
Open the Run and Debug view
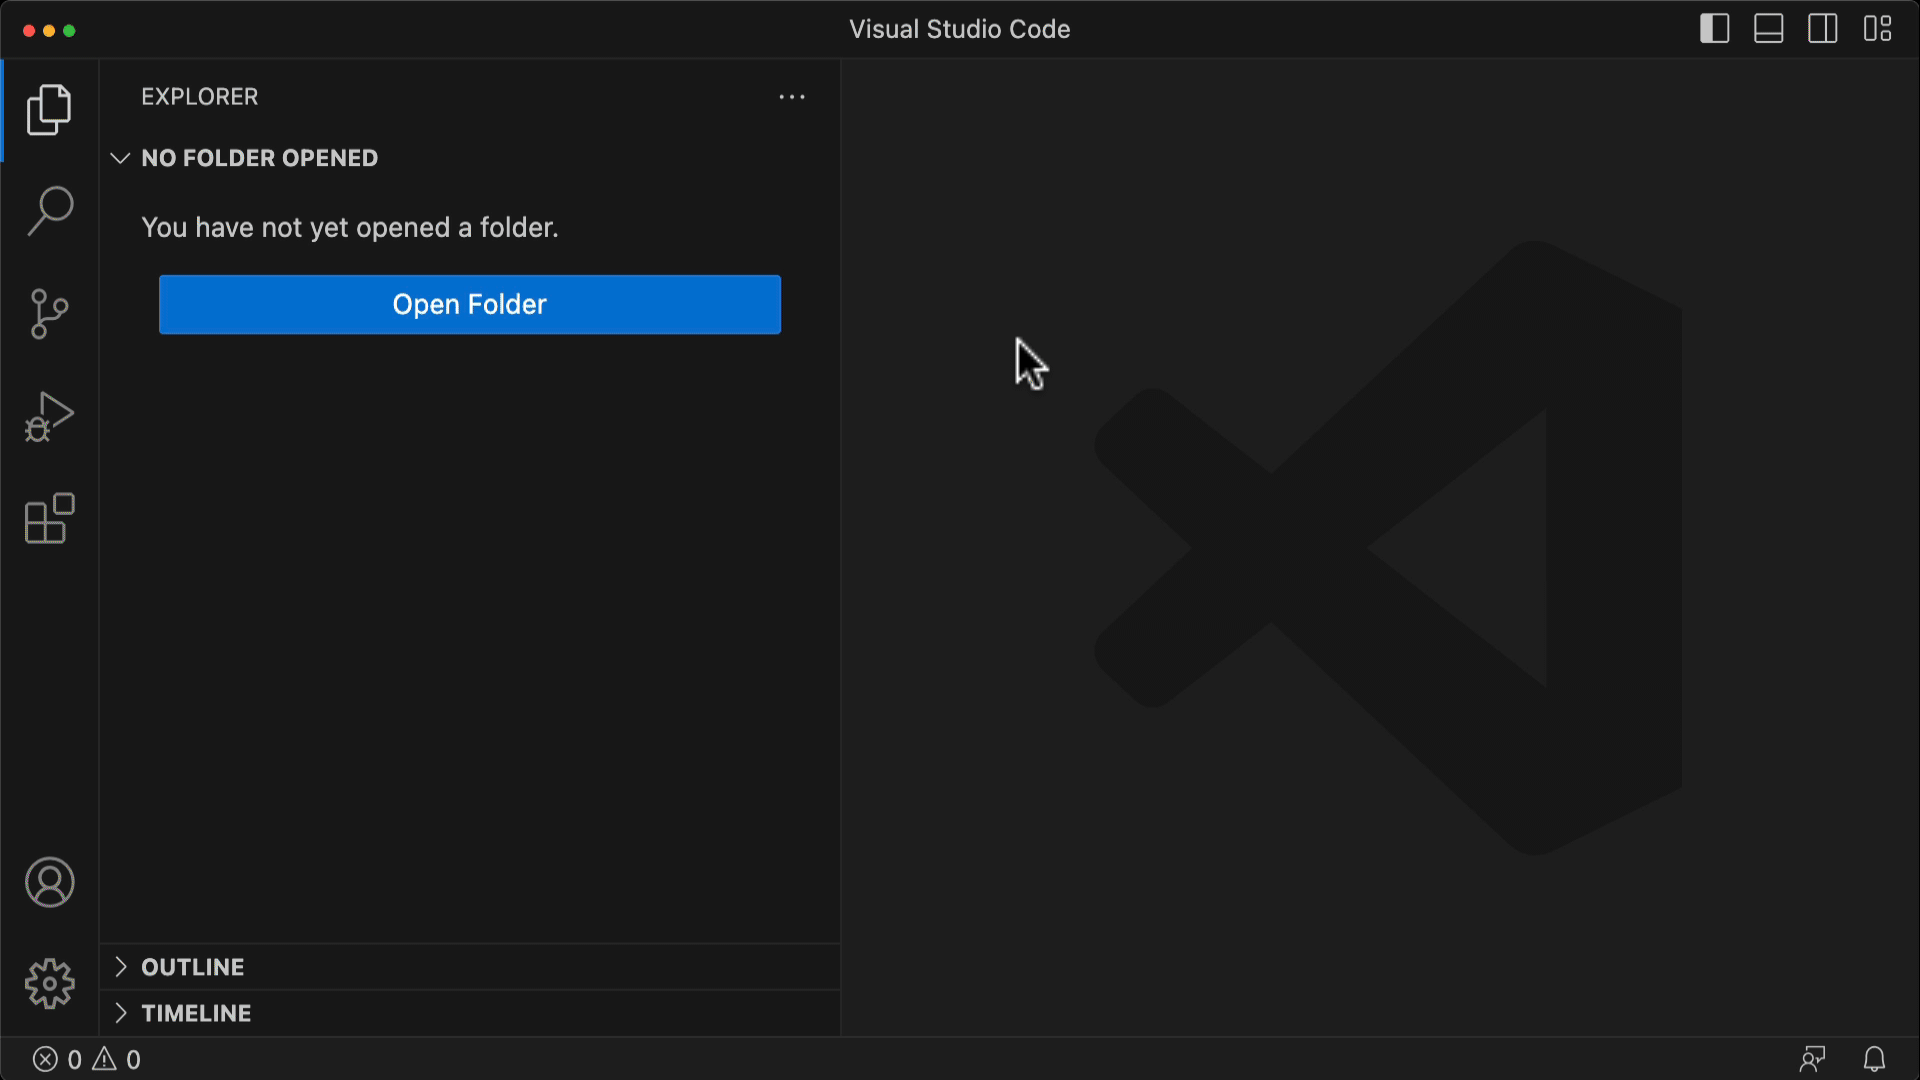click(x=49, y=417)
